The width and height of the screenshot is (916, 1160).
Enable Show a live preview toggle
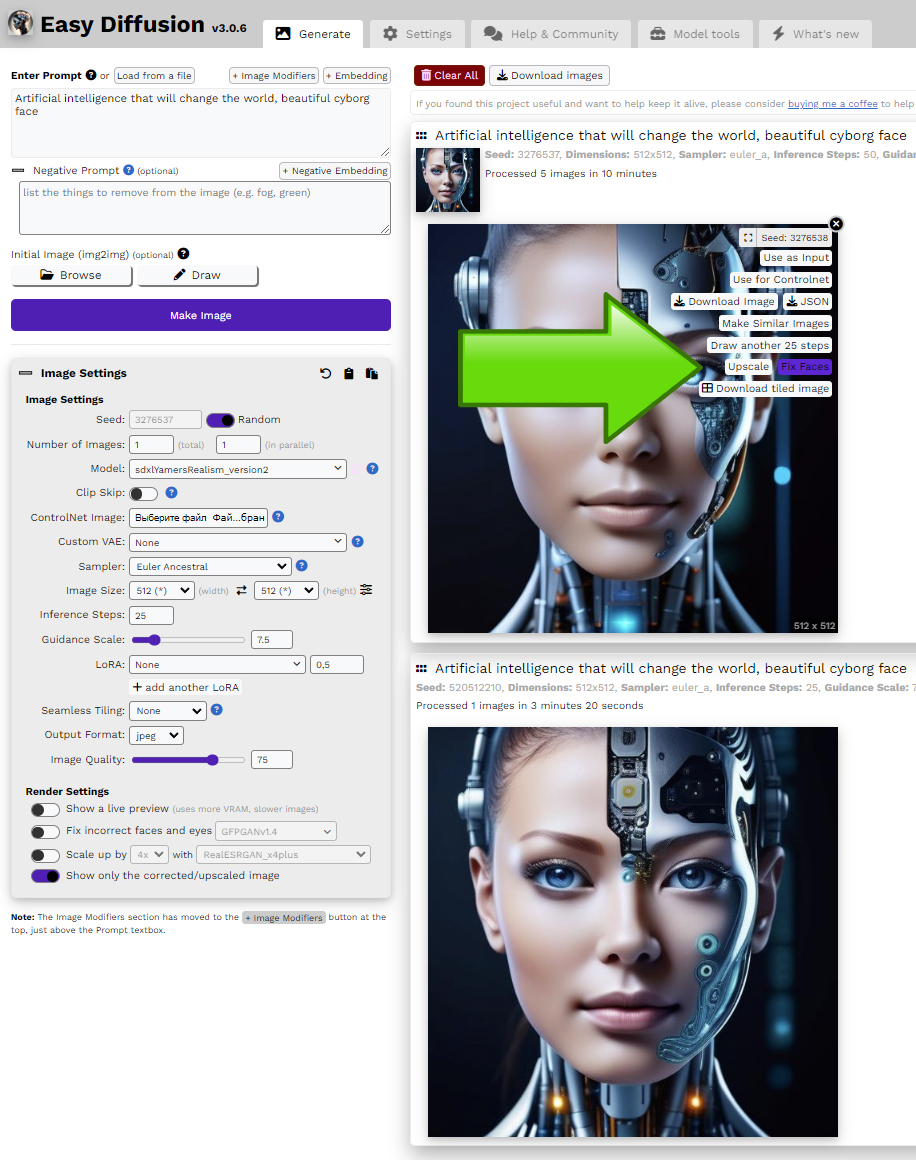pyautogui.click(x=45, y=809)
